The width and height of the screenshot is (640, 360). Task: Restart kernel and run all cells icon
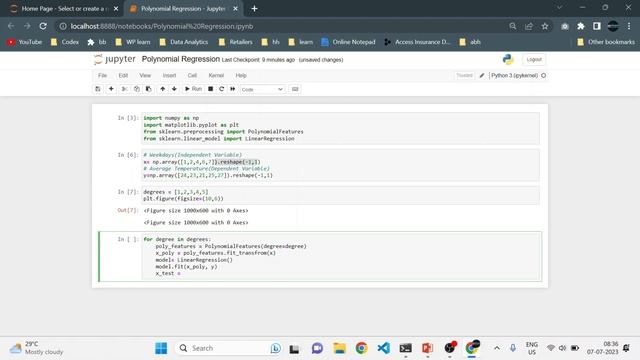[233, 89]
